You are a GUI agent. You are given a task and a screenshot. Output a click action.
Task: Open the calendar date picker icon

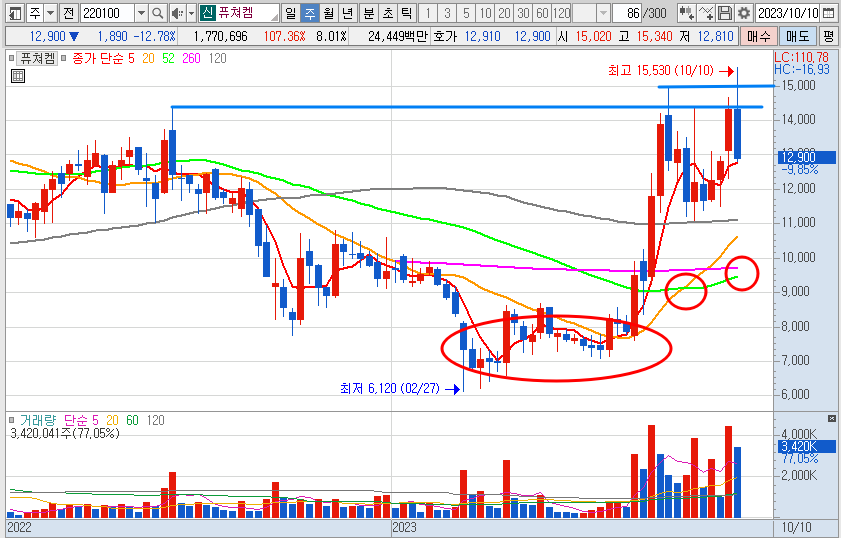click(x=829, y=13)
